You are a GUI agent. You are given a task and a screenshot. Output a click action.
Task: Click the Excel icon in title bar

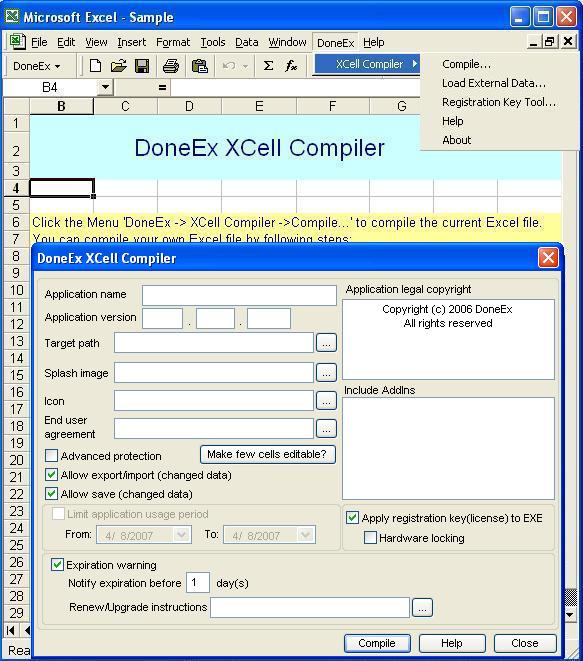click(x=12, y=16)
